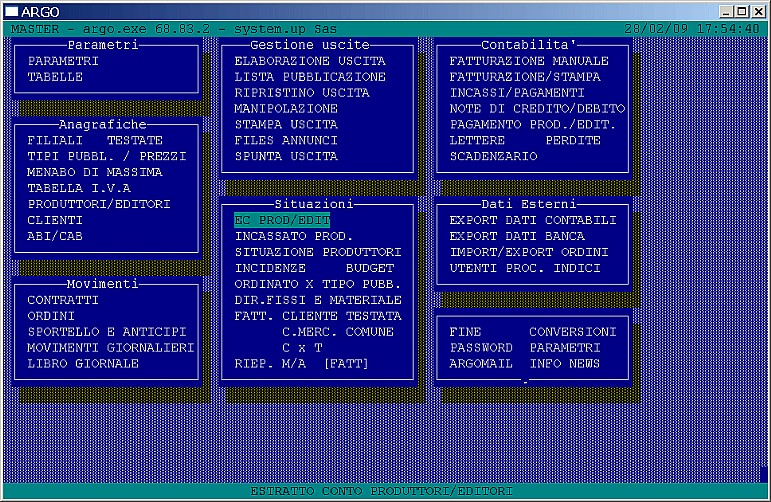The width and height of the screenshot is (771, 502).
Task: Click the highlighted EC PROD/EDIT item
Action: click(281, 220)
